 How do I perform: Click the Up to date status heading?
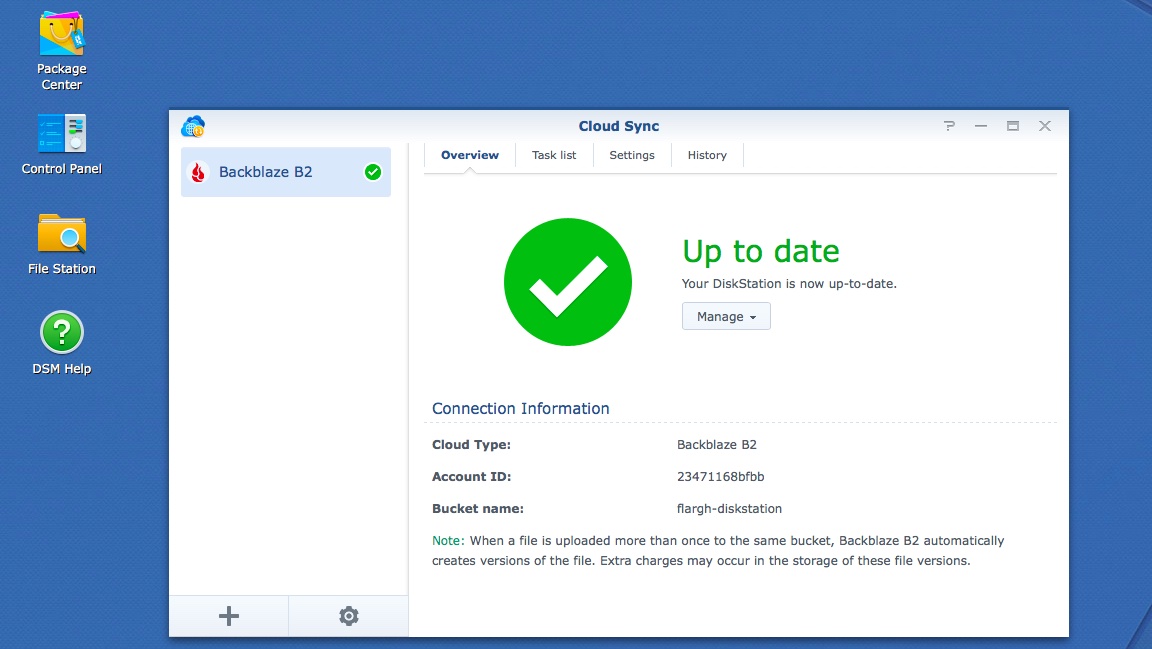(760, 251)
